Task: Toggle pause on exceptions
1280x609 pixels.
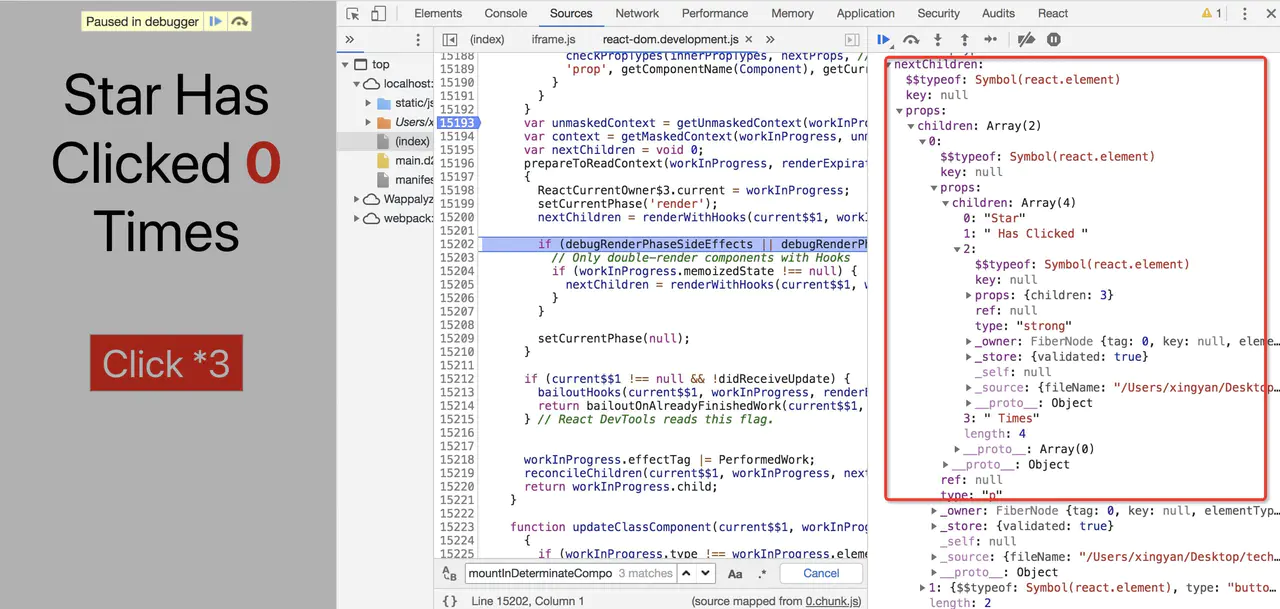Action: 1054,39
